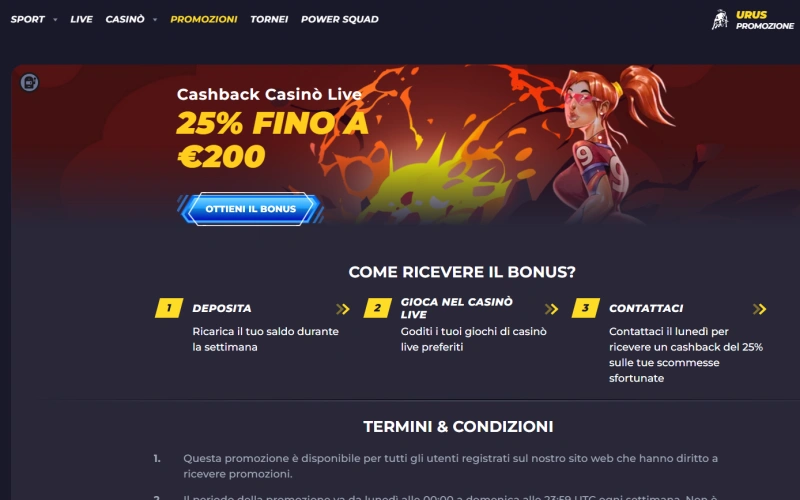Click the redhead character banner image
The height and width of the screenshot is (500, 800).
click(607, 145)
